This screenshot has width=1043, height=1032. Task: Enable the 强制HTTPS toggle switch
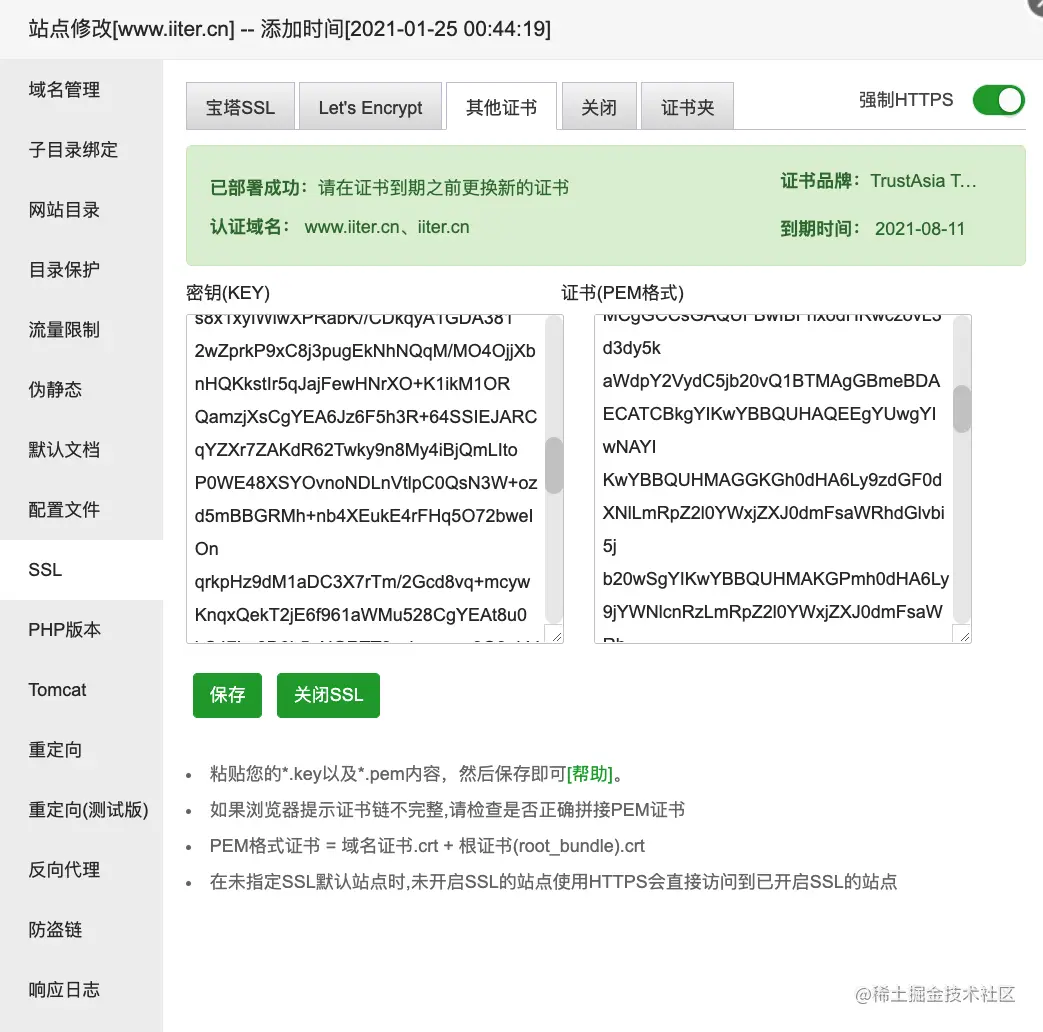[x=997, y=100]
